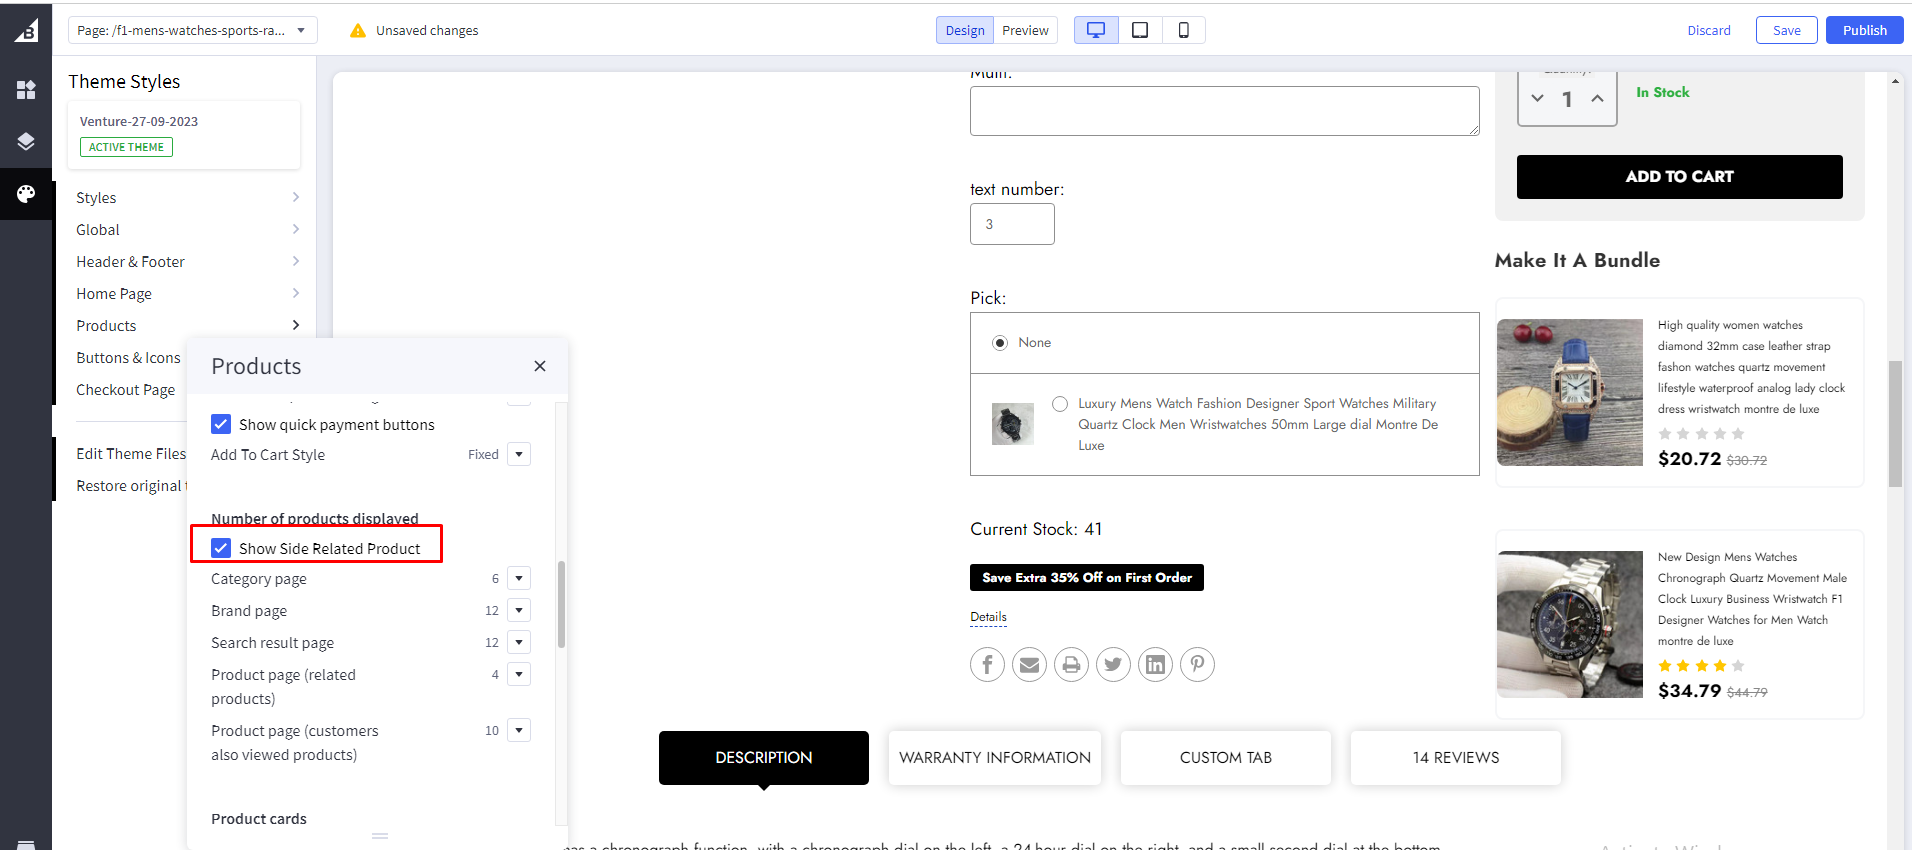
Task: Click the multi-line text area
Action: 1225,111
